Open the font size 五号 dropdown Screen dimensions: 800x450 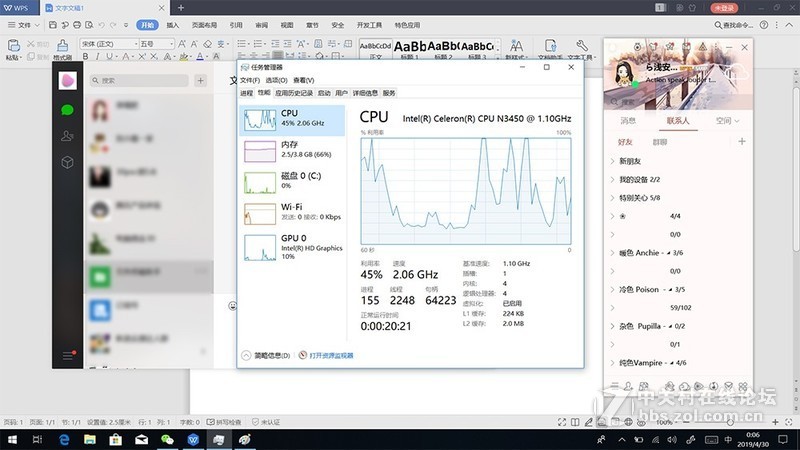pyautogui.click(x=157, y=44)
